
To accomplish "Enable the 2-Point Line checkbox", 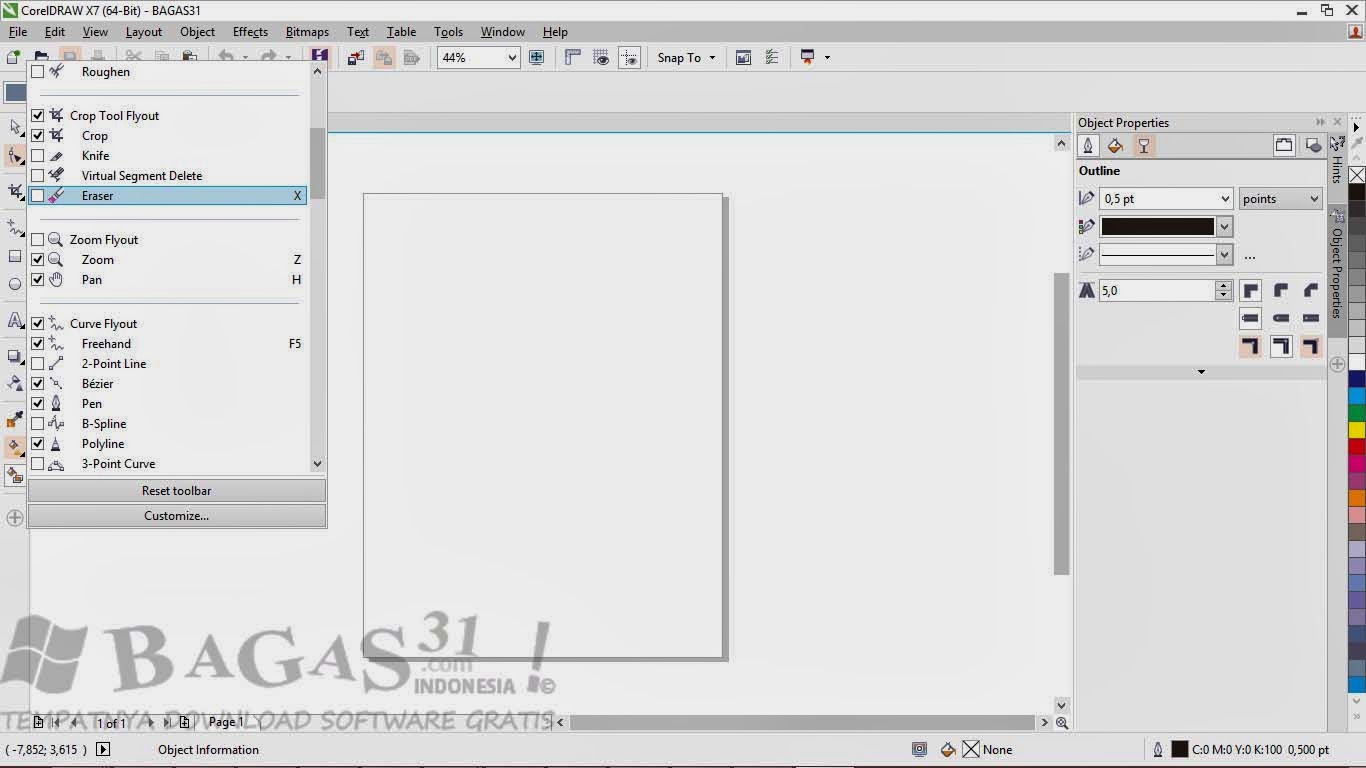I will [38, 364].
